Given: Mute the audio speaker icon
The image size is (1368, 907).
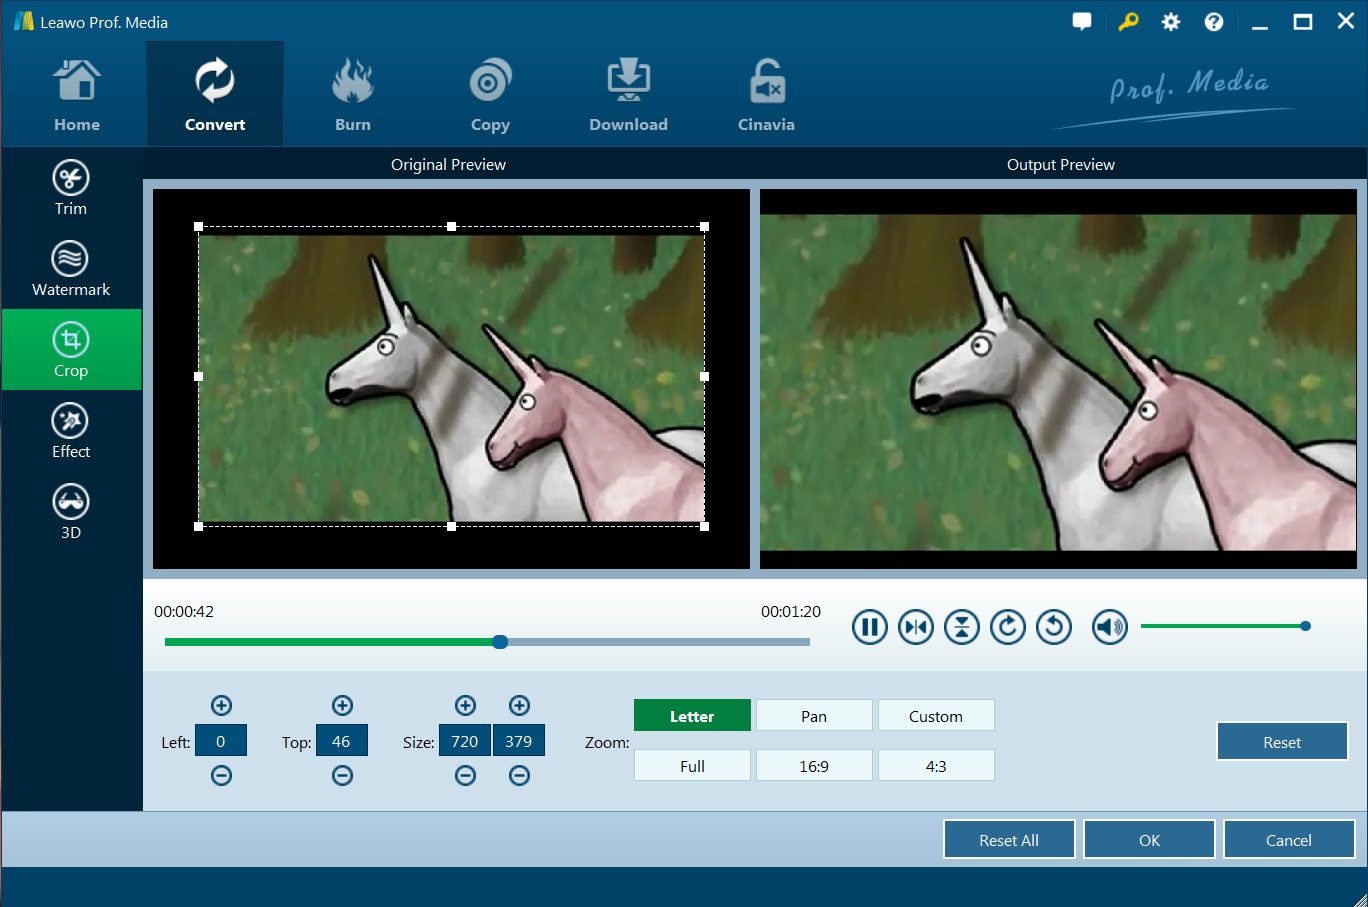Looking at the screenshot, I should 1109,627.
